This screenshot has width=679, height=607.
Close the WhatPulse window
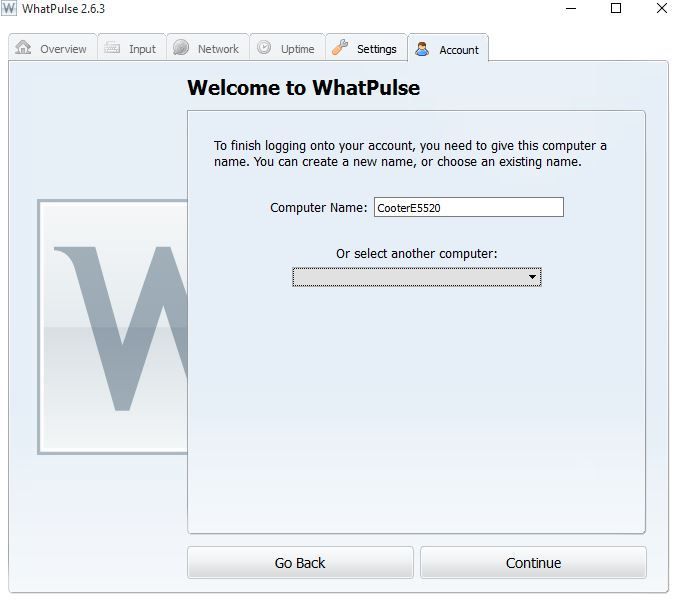click(x=661, y=8)
